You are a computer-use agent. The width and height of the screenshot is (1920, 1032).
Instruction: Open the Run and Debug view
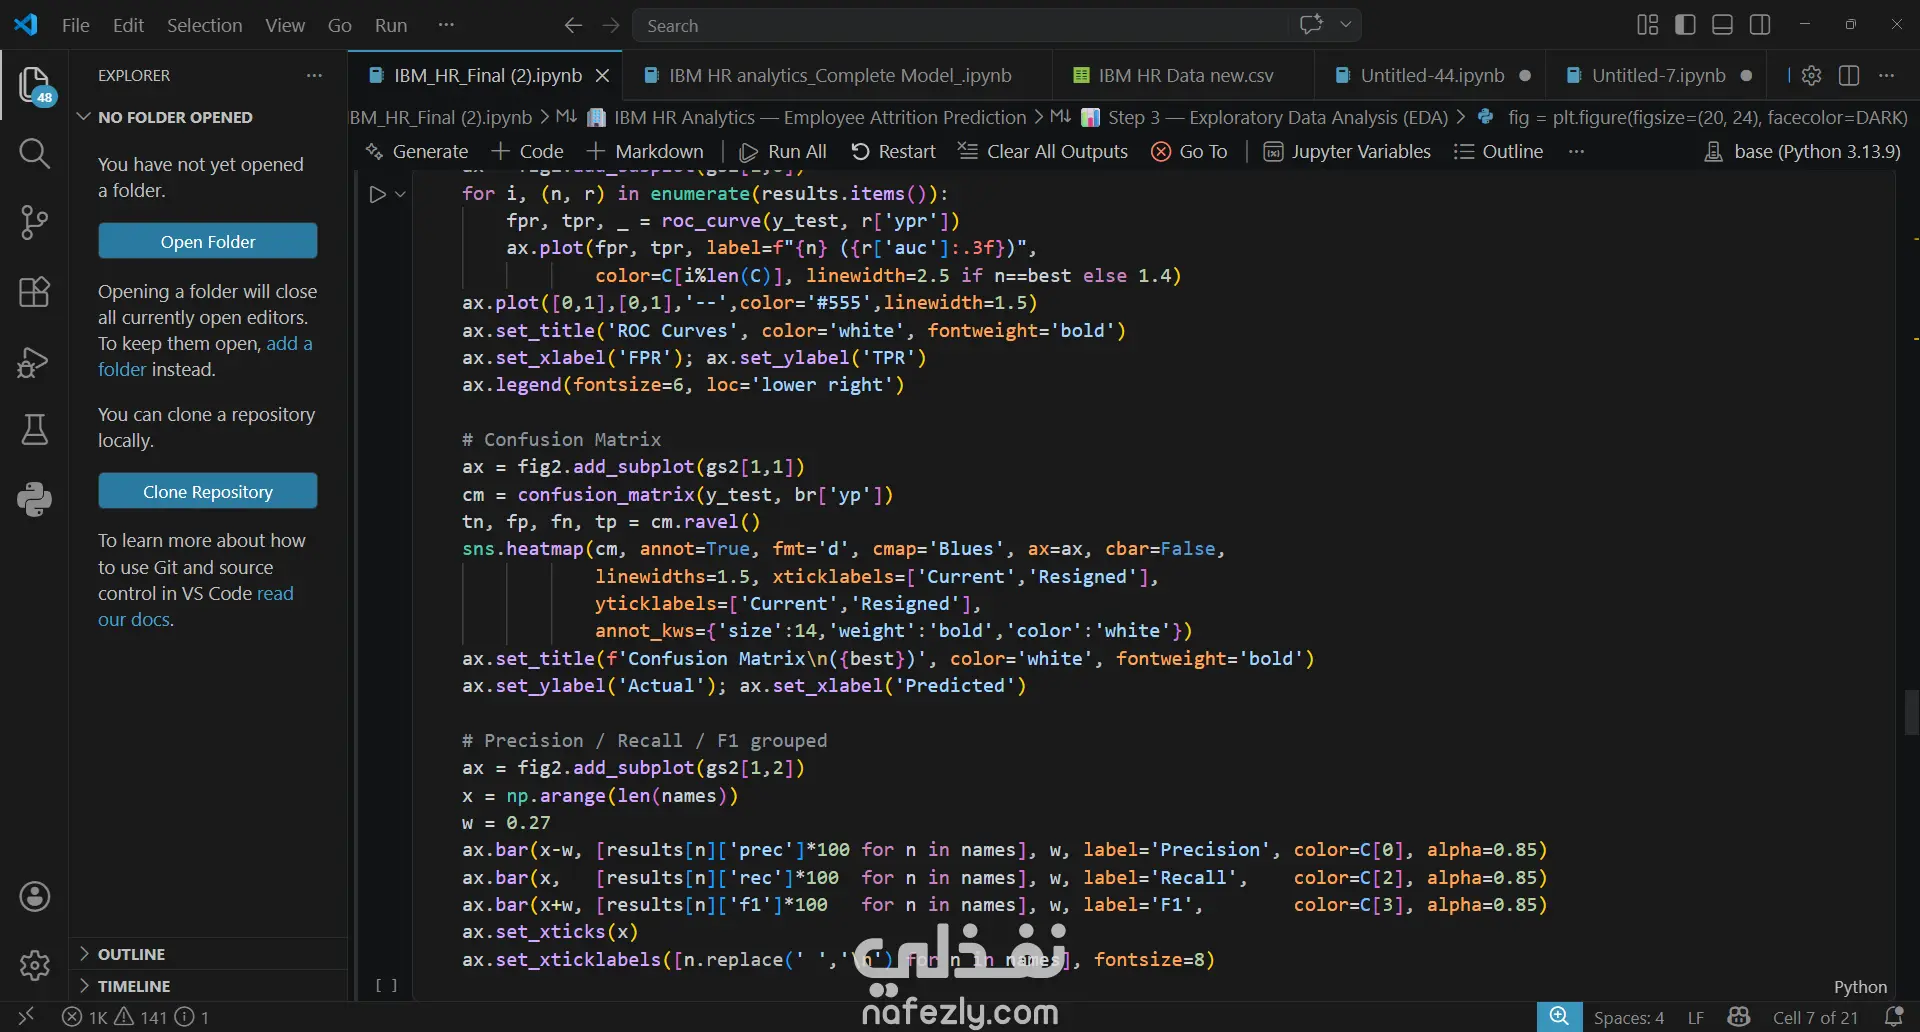tap(35, 361)
